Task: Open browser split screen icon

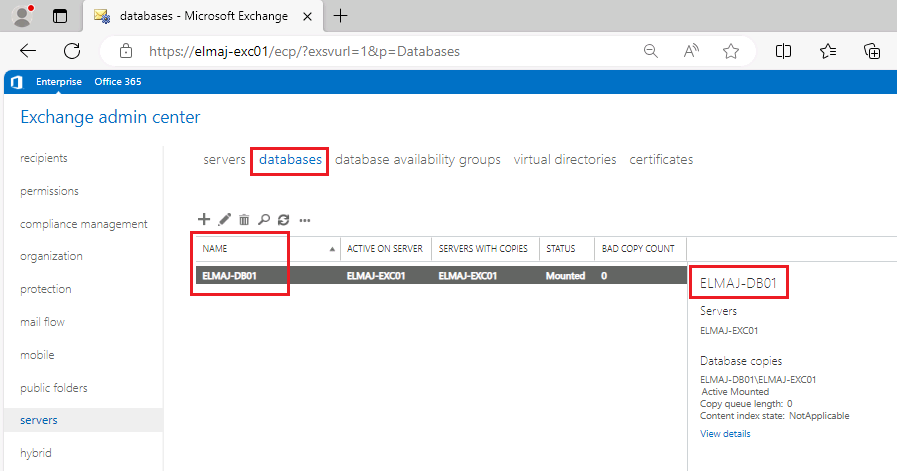Action: tap(784, 51)
